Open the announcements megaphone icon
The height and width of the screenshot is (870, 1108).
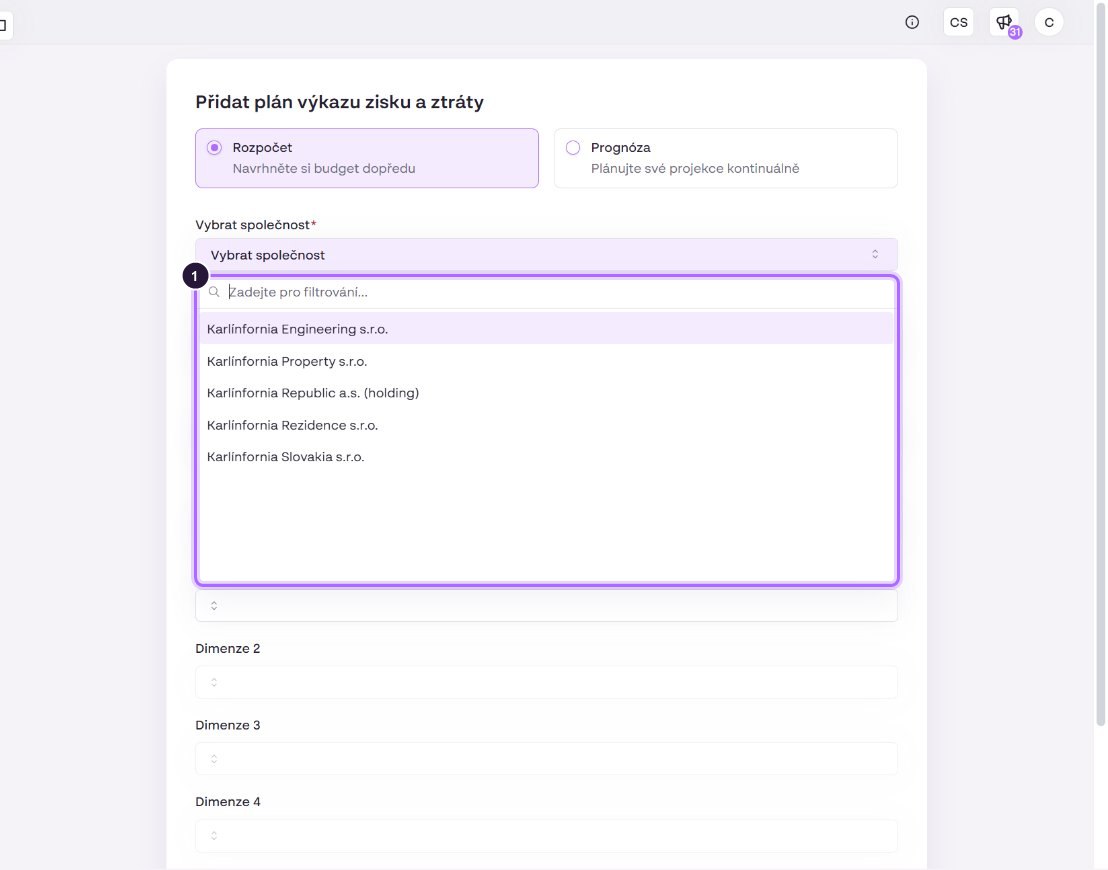(1004, 23)
